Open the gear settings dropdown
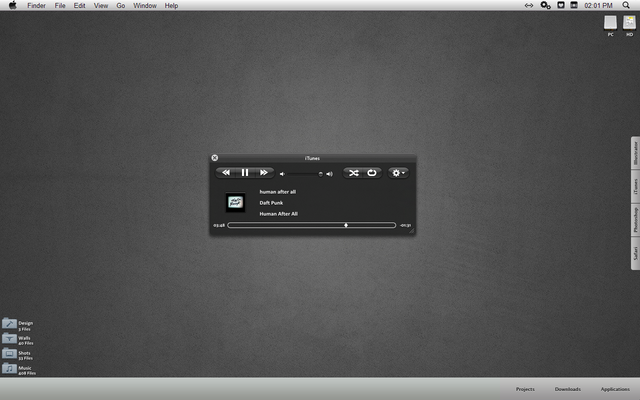 pyautogui.click(x=398, y=173)
